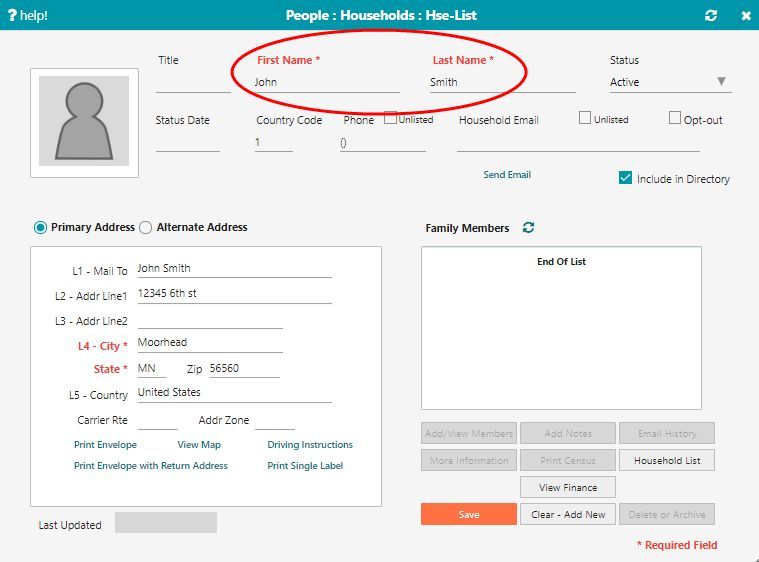Save the household record
This screenshot has width=759, height=562.
[469, 515]
